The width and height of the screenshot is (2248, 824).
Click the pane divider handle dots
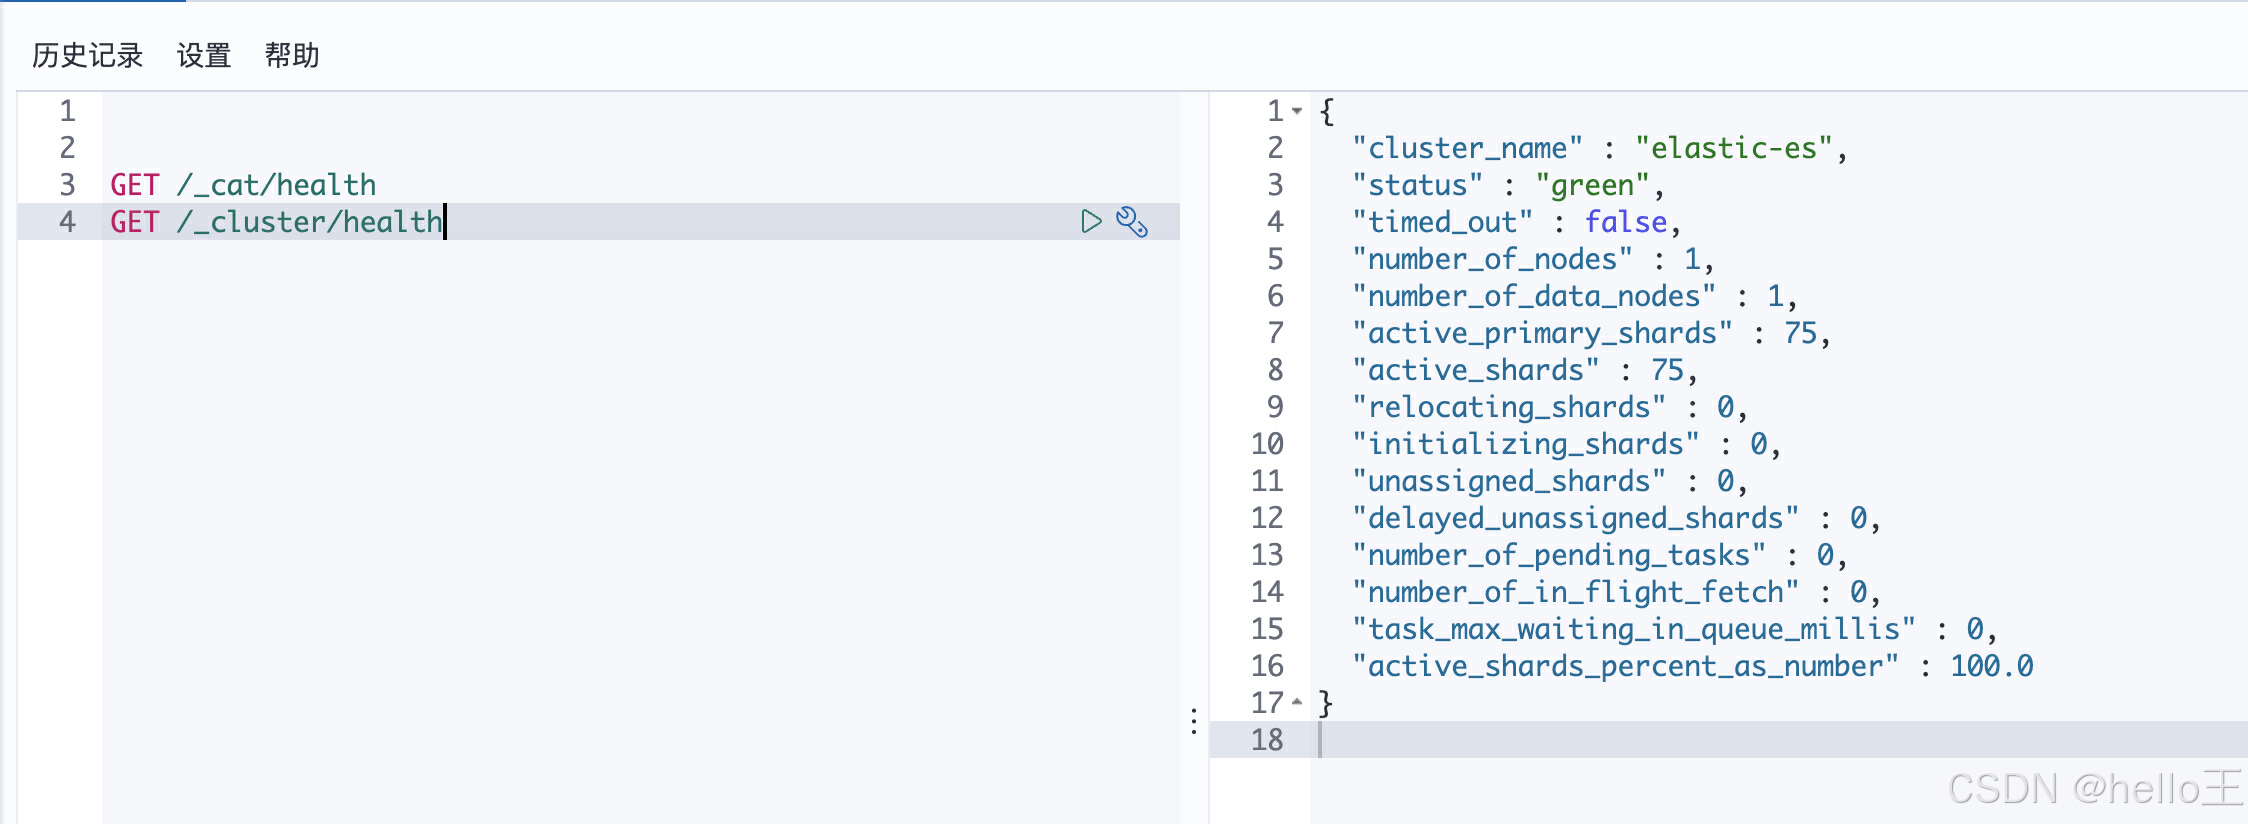1194,721
